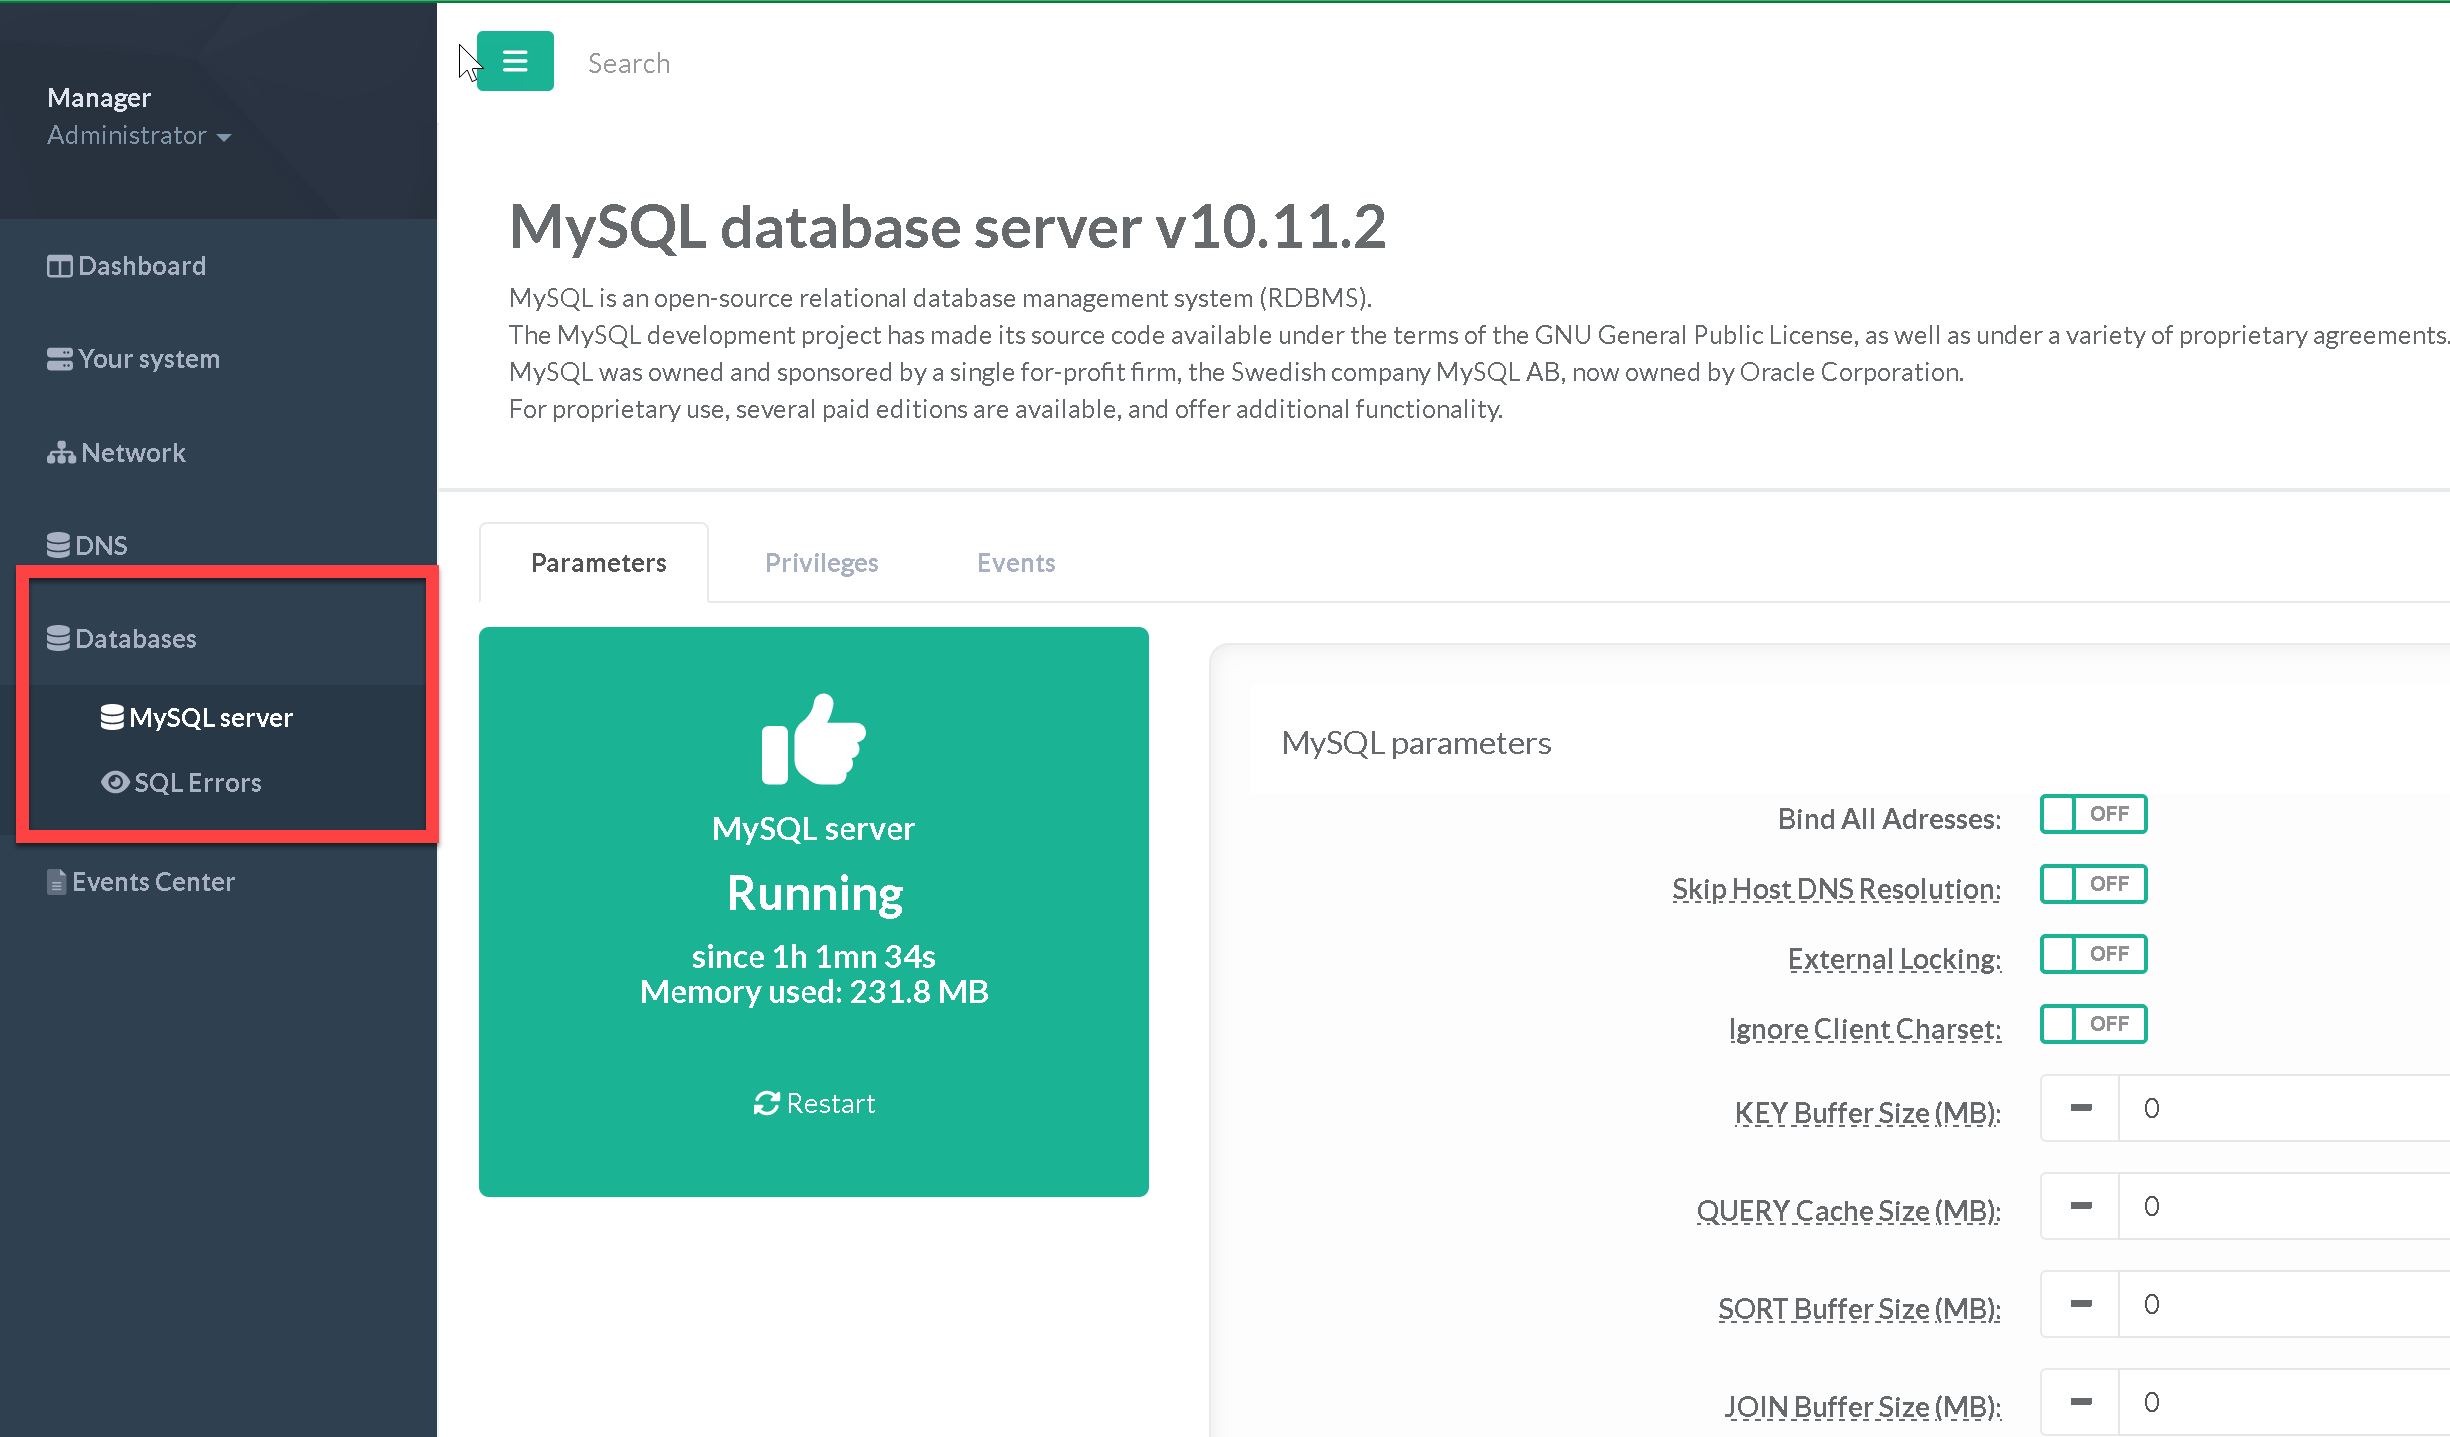Image resolution: width=2450 pixels, height=1437 pixels.
Task: Switch to the Privileges tab
Action: pos(821,563)
